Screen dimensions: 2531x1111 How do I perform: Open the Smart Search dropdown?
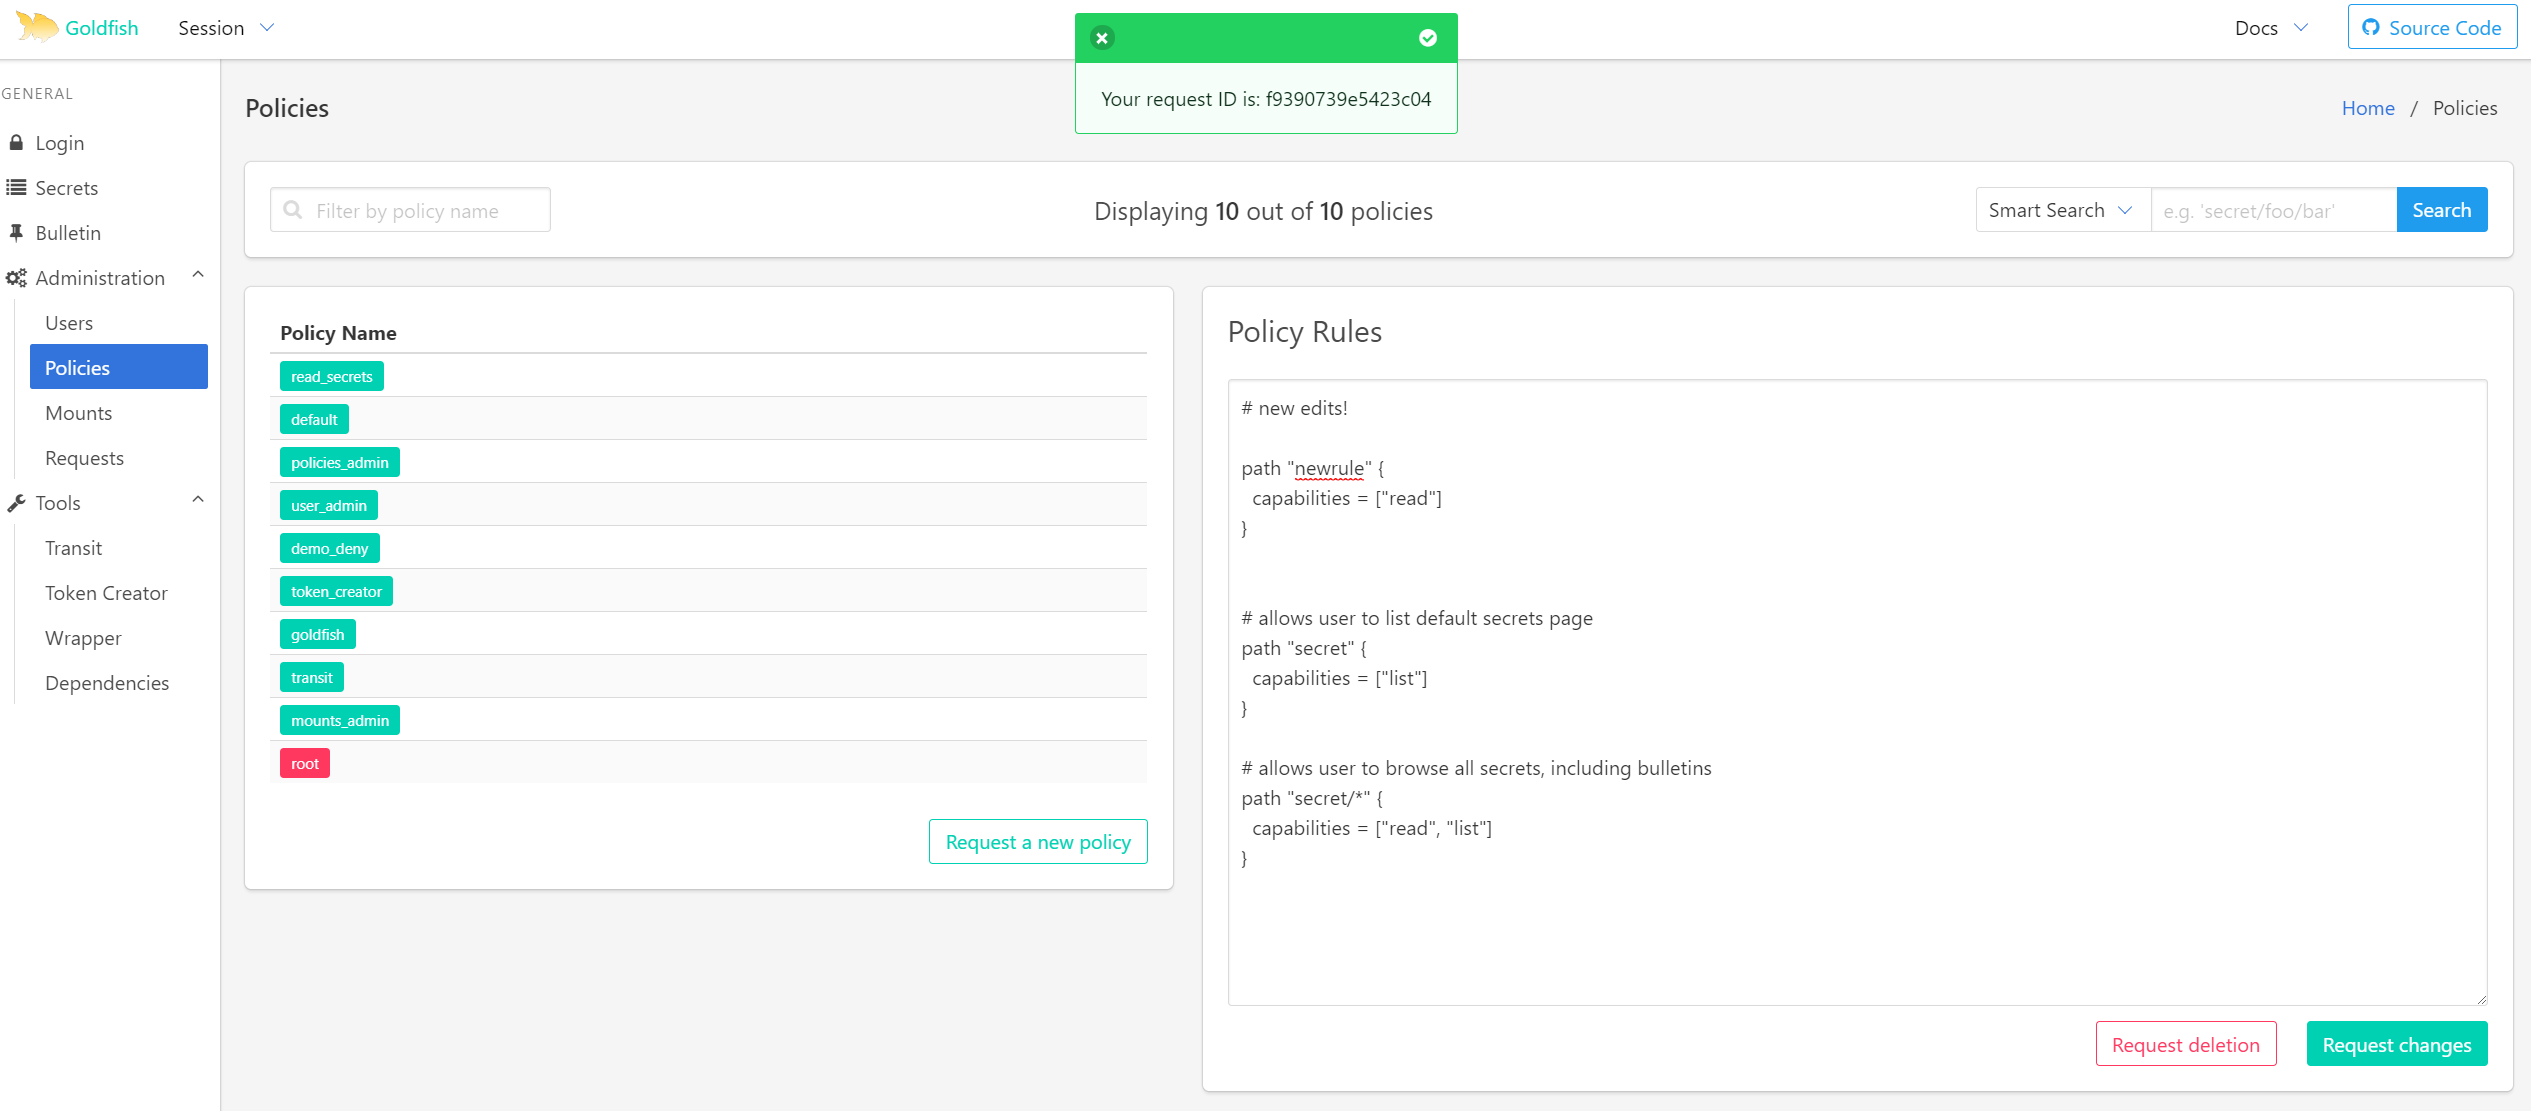coord(2061,210)
